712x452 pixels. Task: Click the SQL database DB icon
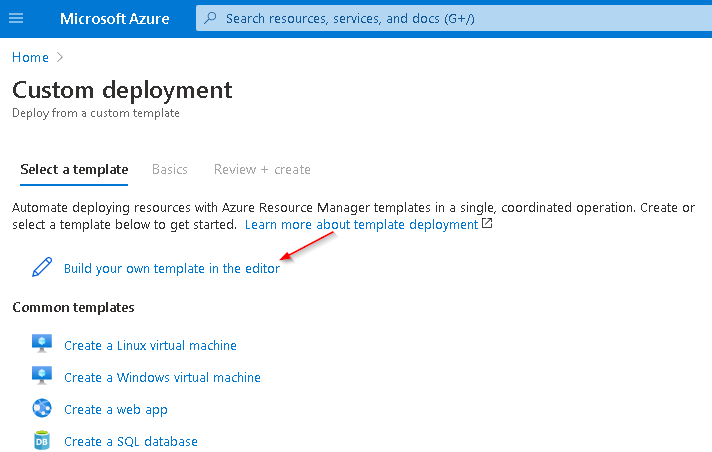(42, 440)
